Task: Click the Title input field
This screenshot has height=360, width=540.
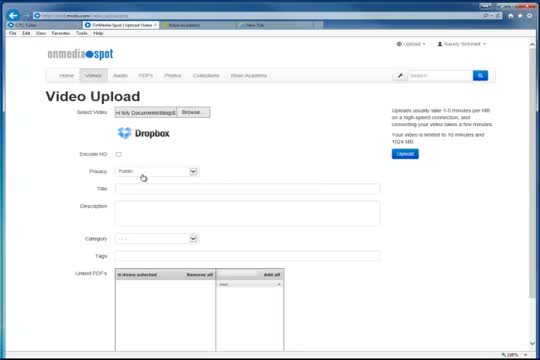Action: 248,188
